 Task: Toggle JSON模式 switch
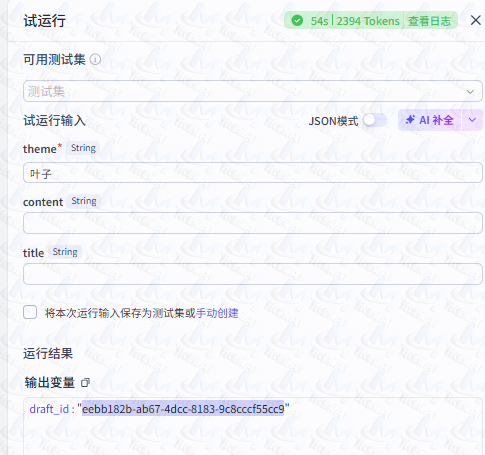coord(375,120)
